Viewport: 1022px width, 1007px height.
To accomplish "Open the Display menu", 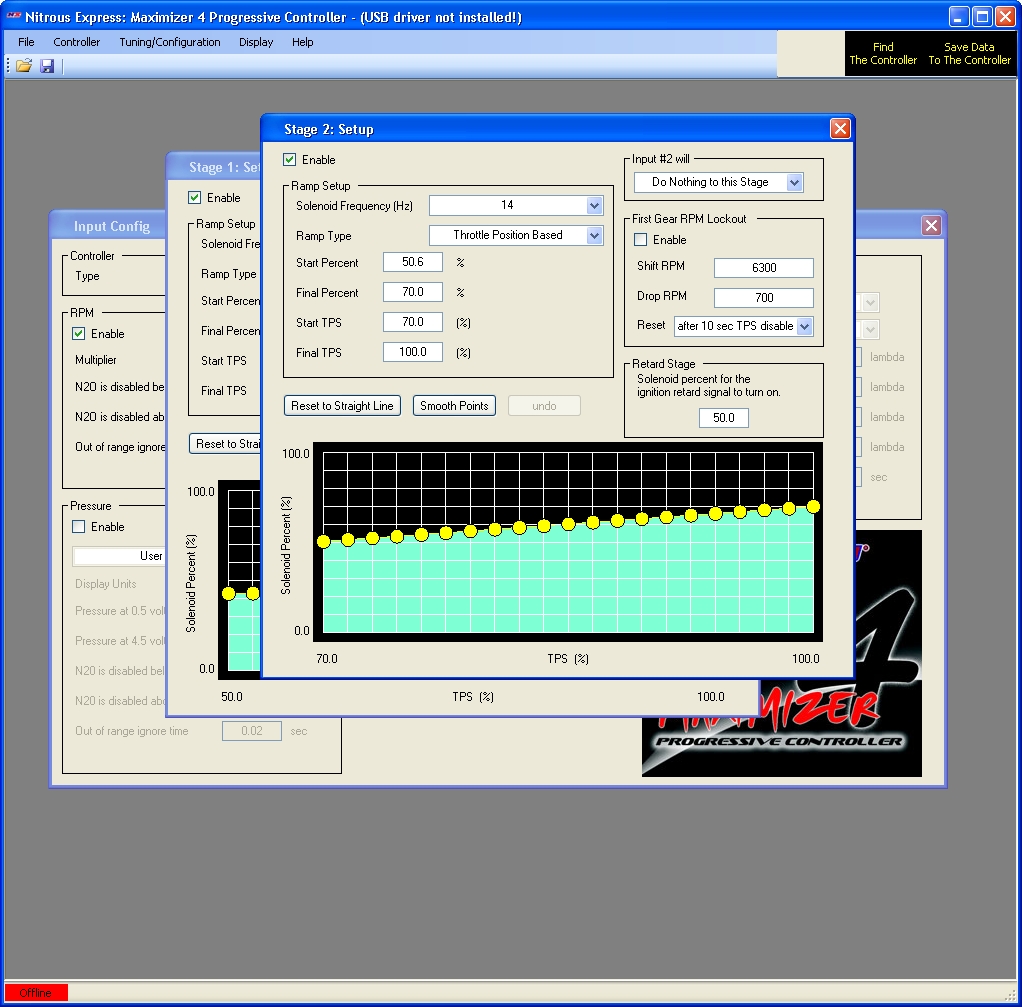I will 256,42.
